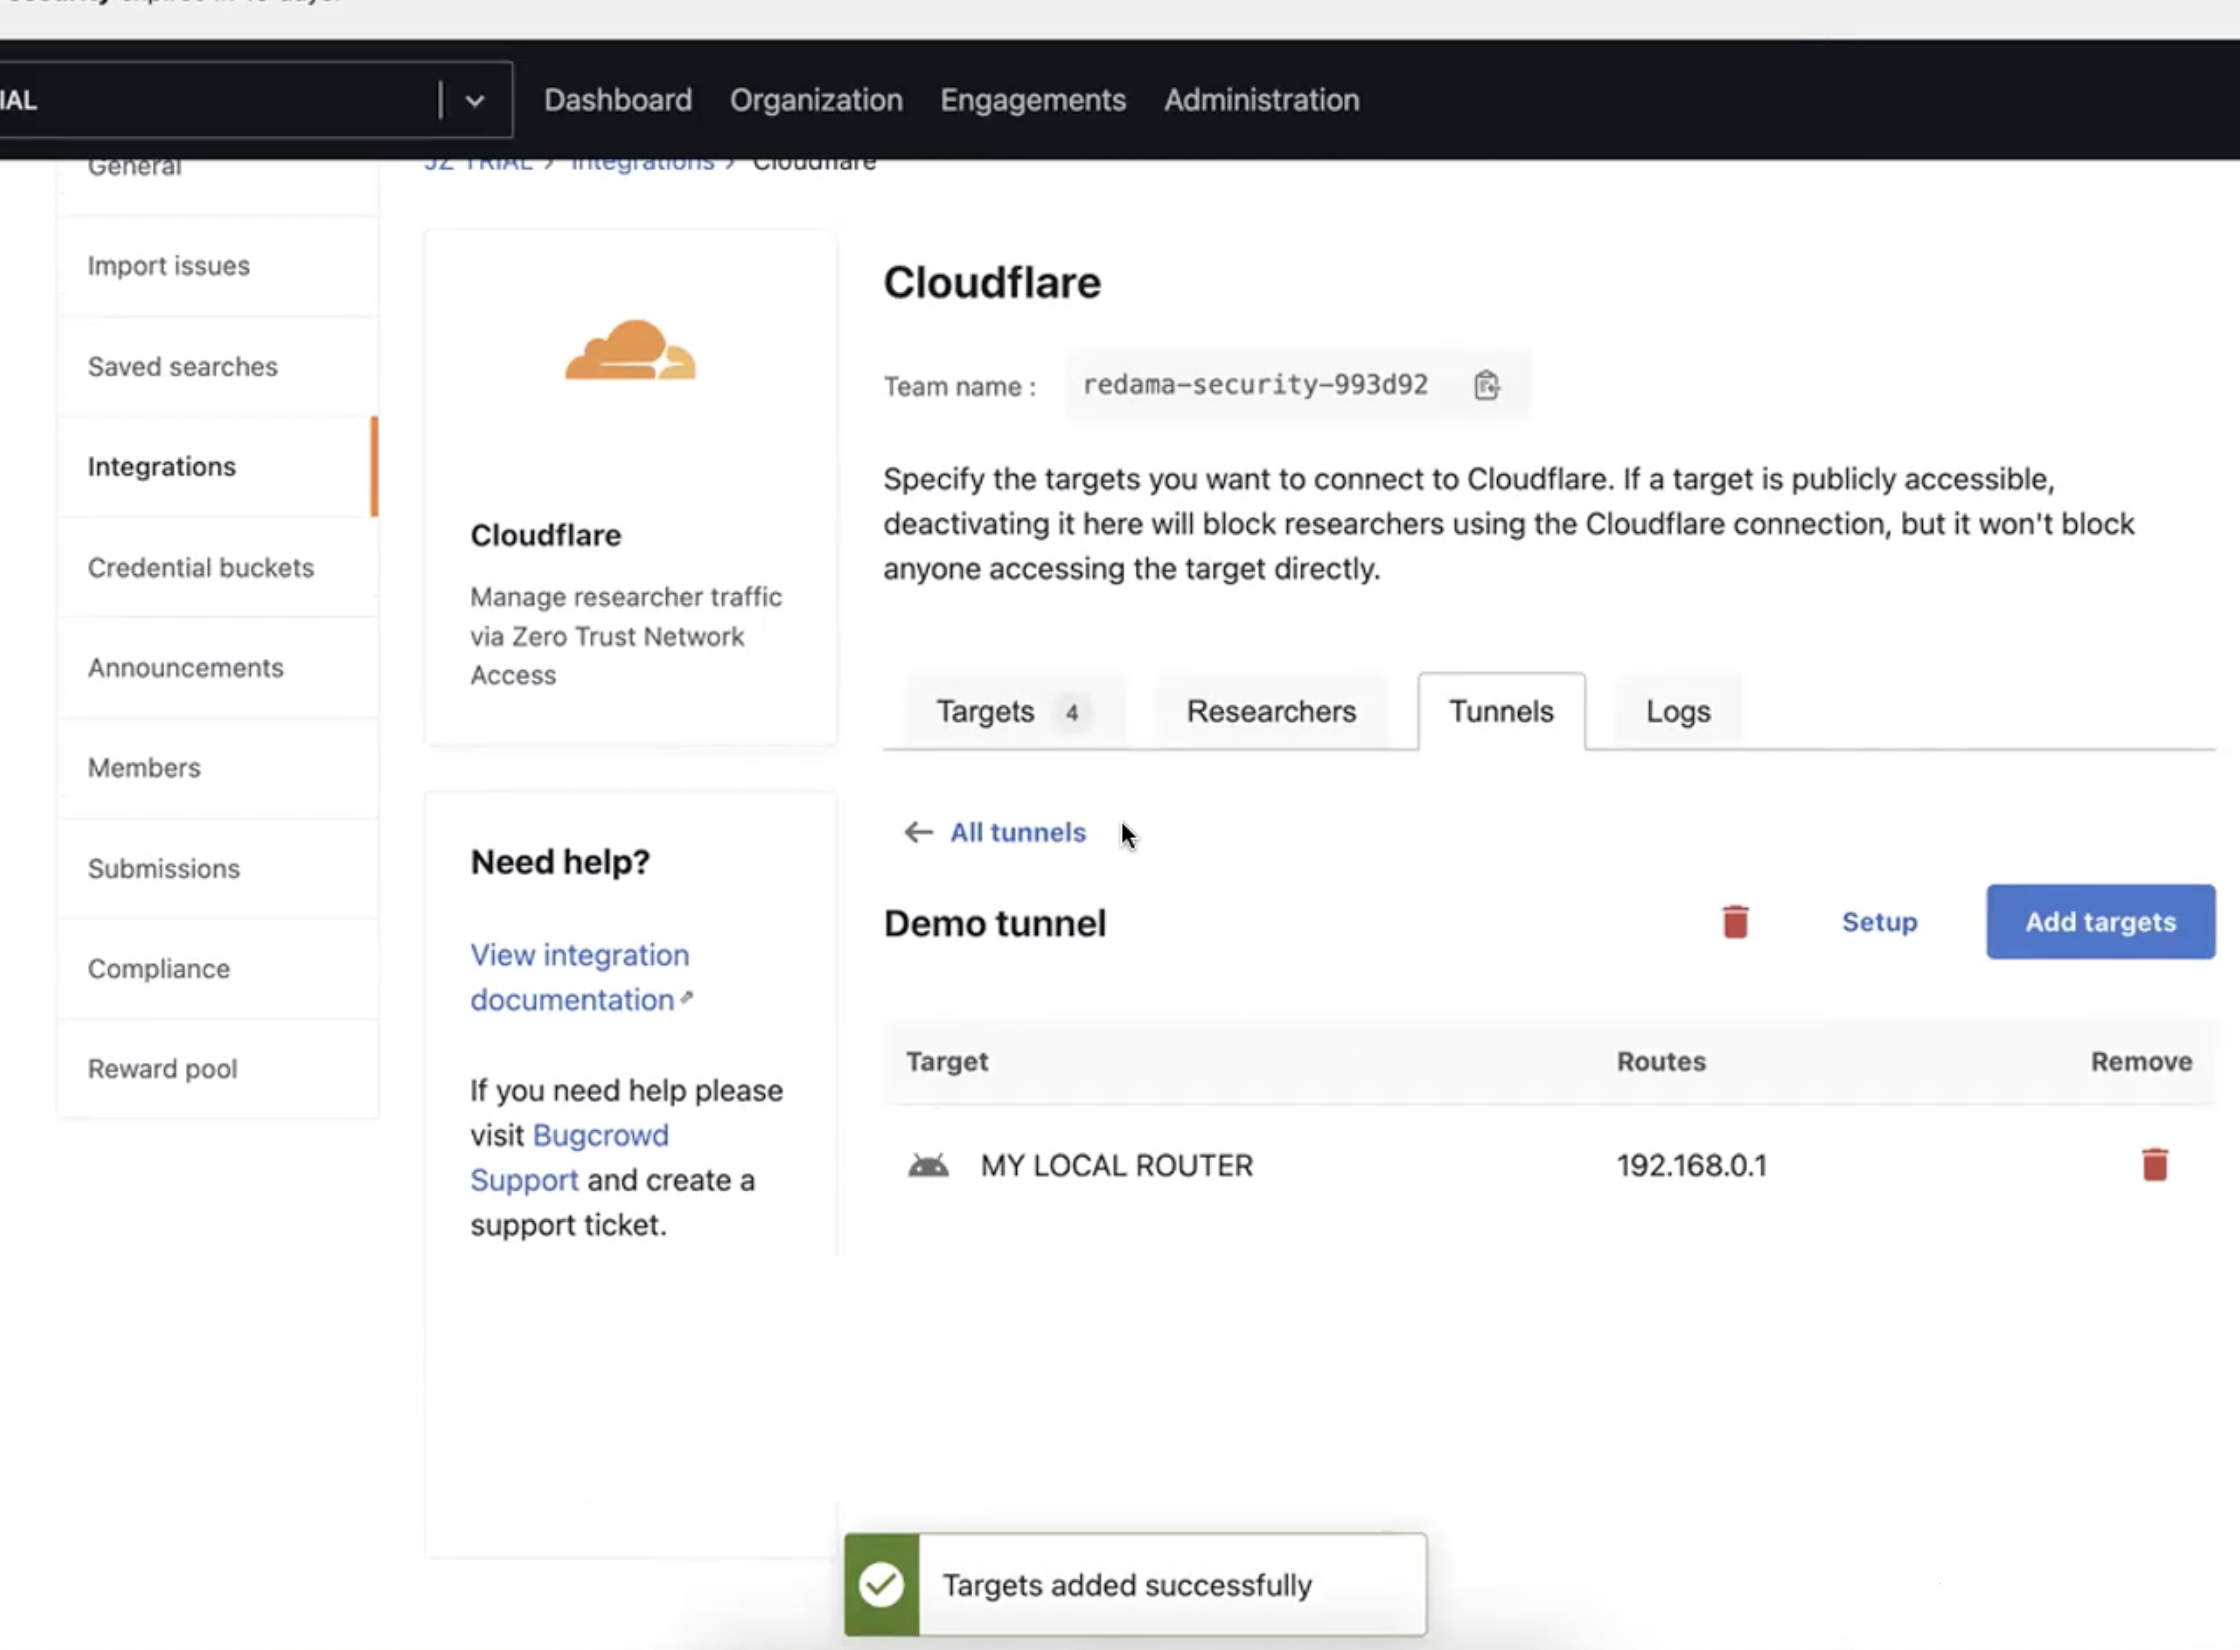
Task: Click the Cloudflare cloud logo
Action: point(630,350)
